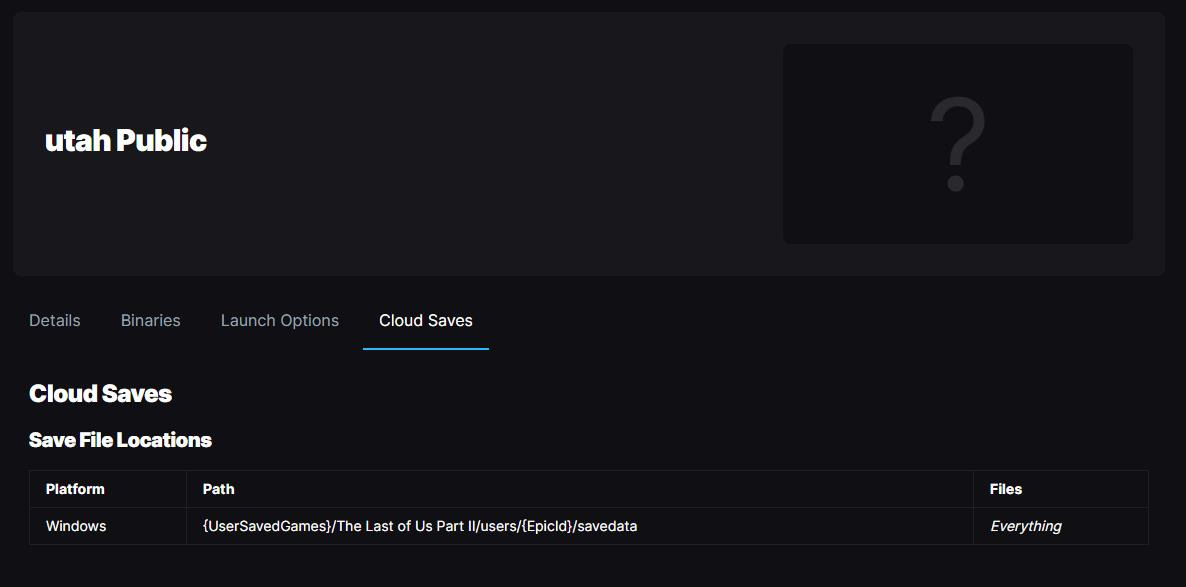Go to the Launch Options tab

[280, 320]
